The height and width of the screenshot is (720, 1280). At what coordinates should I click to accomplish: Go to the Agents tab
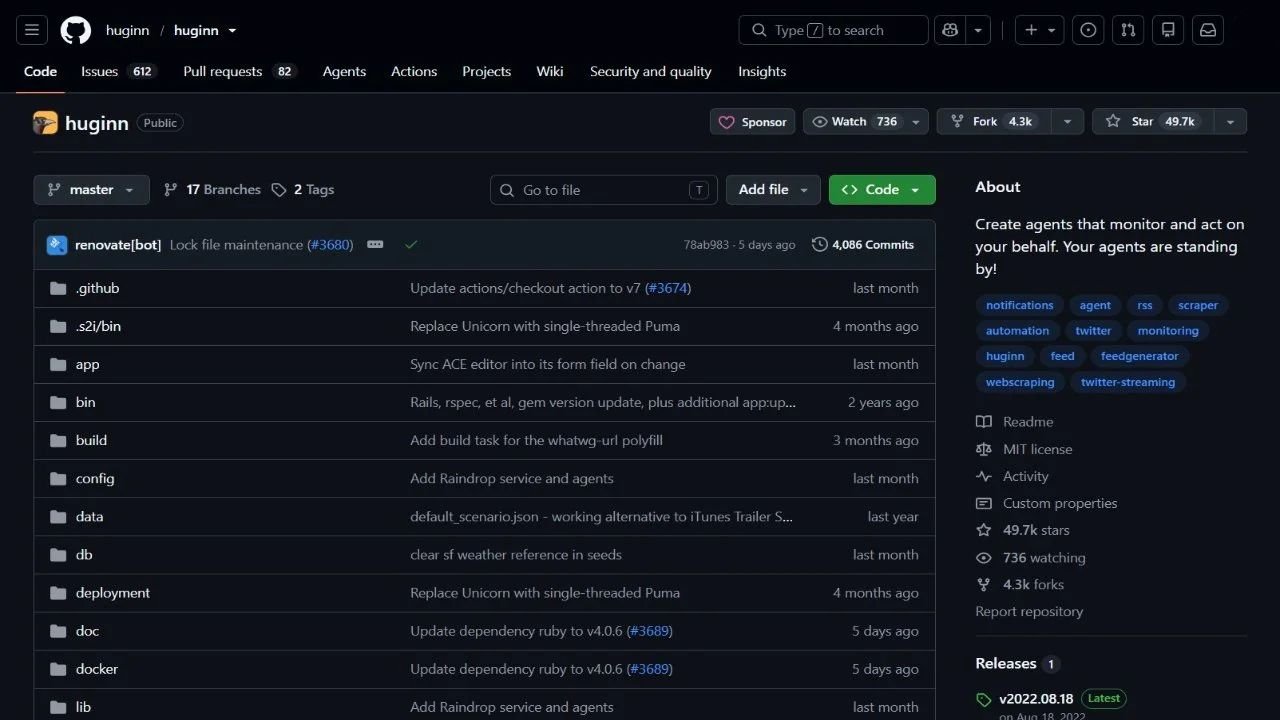pos(344,72)
